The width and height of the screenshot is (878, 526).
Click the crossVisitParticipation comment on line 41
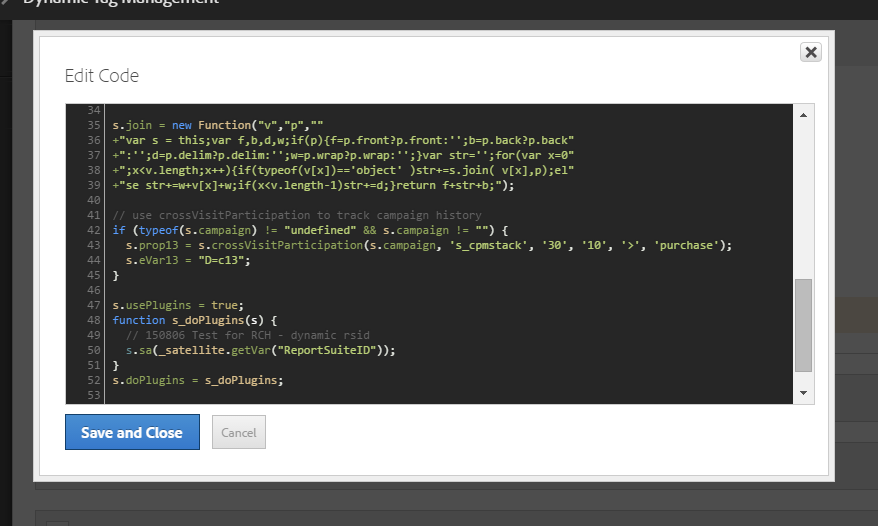coord(296,215)
